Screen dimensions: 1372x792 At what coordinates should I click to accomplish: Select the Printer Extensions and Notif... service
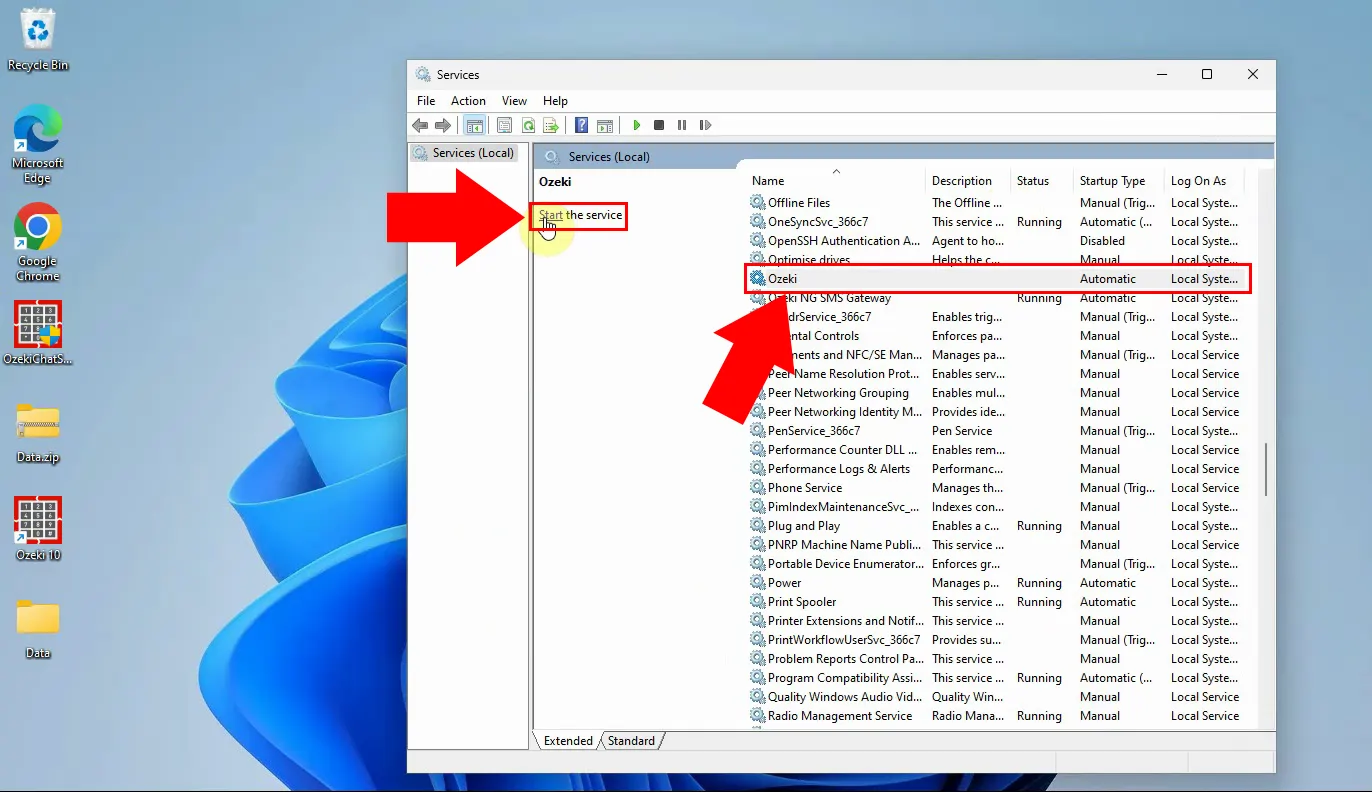846,621
